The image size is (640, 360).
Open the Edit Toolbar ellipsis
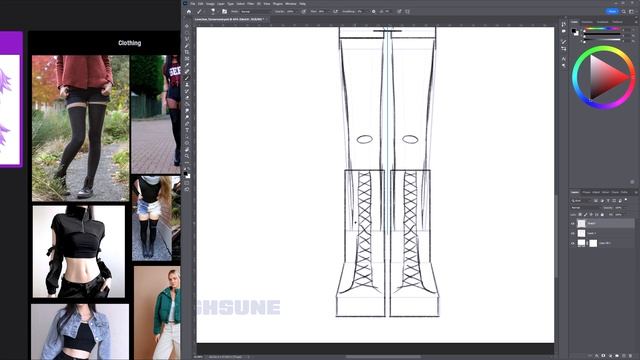(187, 163)
